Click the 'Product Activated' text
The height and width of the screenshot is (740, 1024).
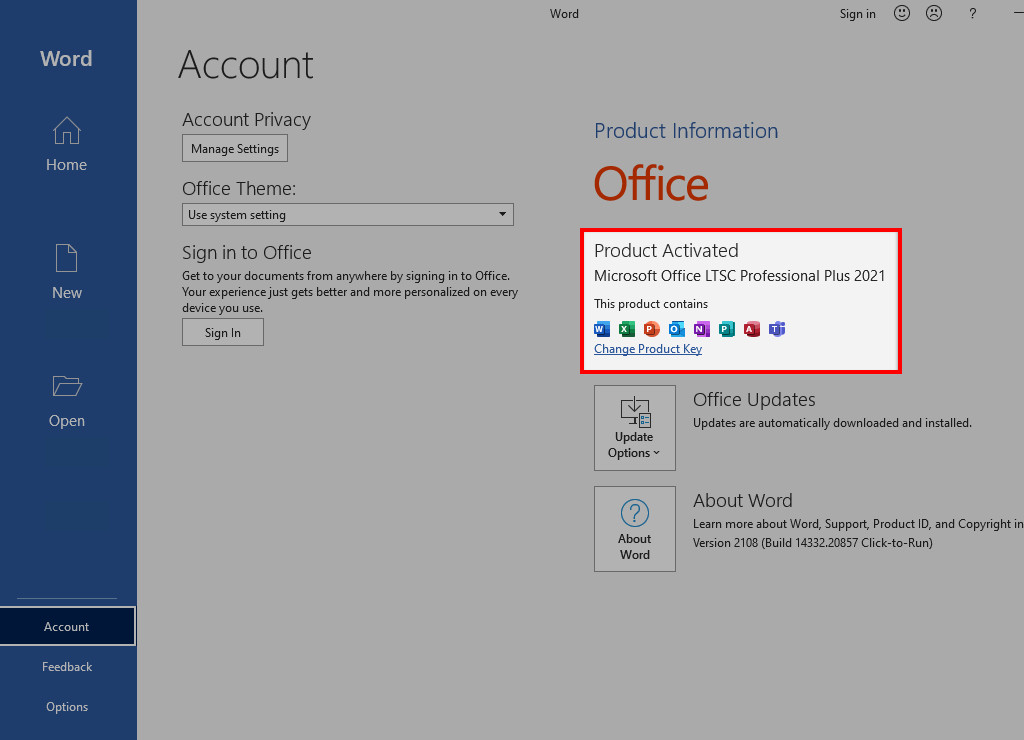(x=666, y=250)
